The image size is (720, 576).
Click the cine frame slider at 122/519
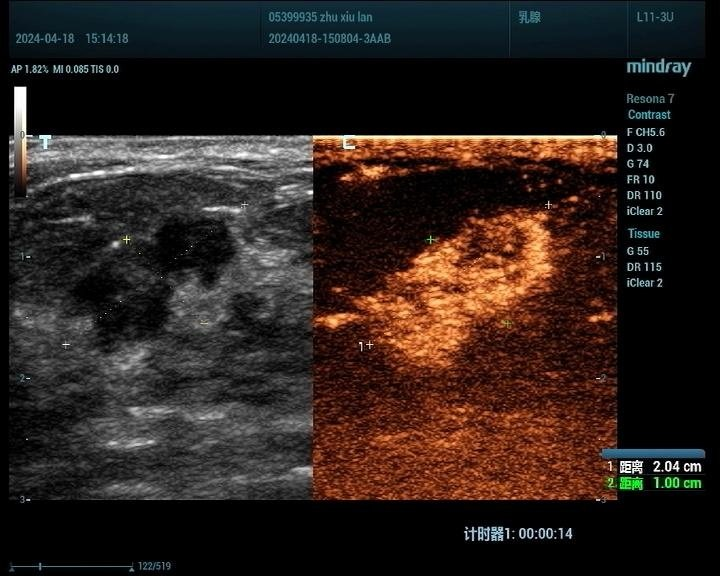point(40,567)
